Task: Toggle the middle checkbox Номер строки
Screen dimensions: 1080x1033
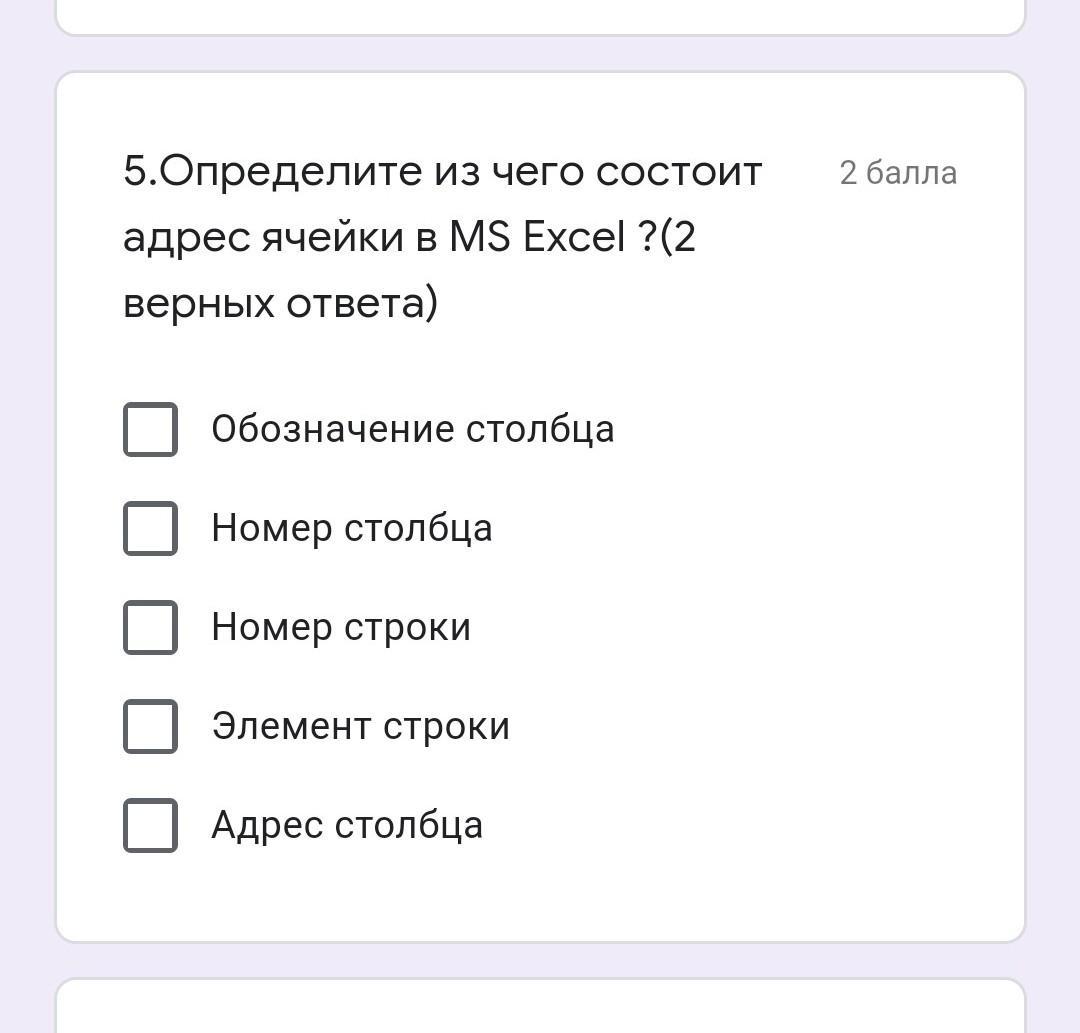Action: (x=150, y=627)
